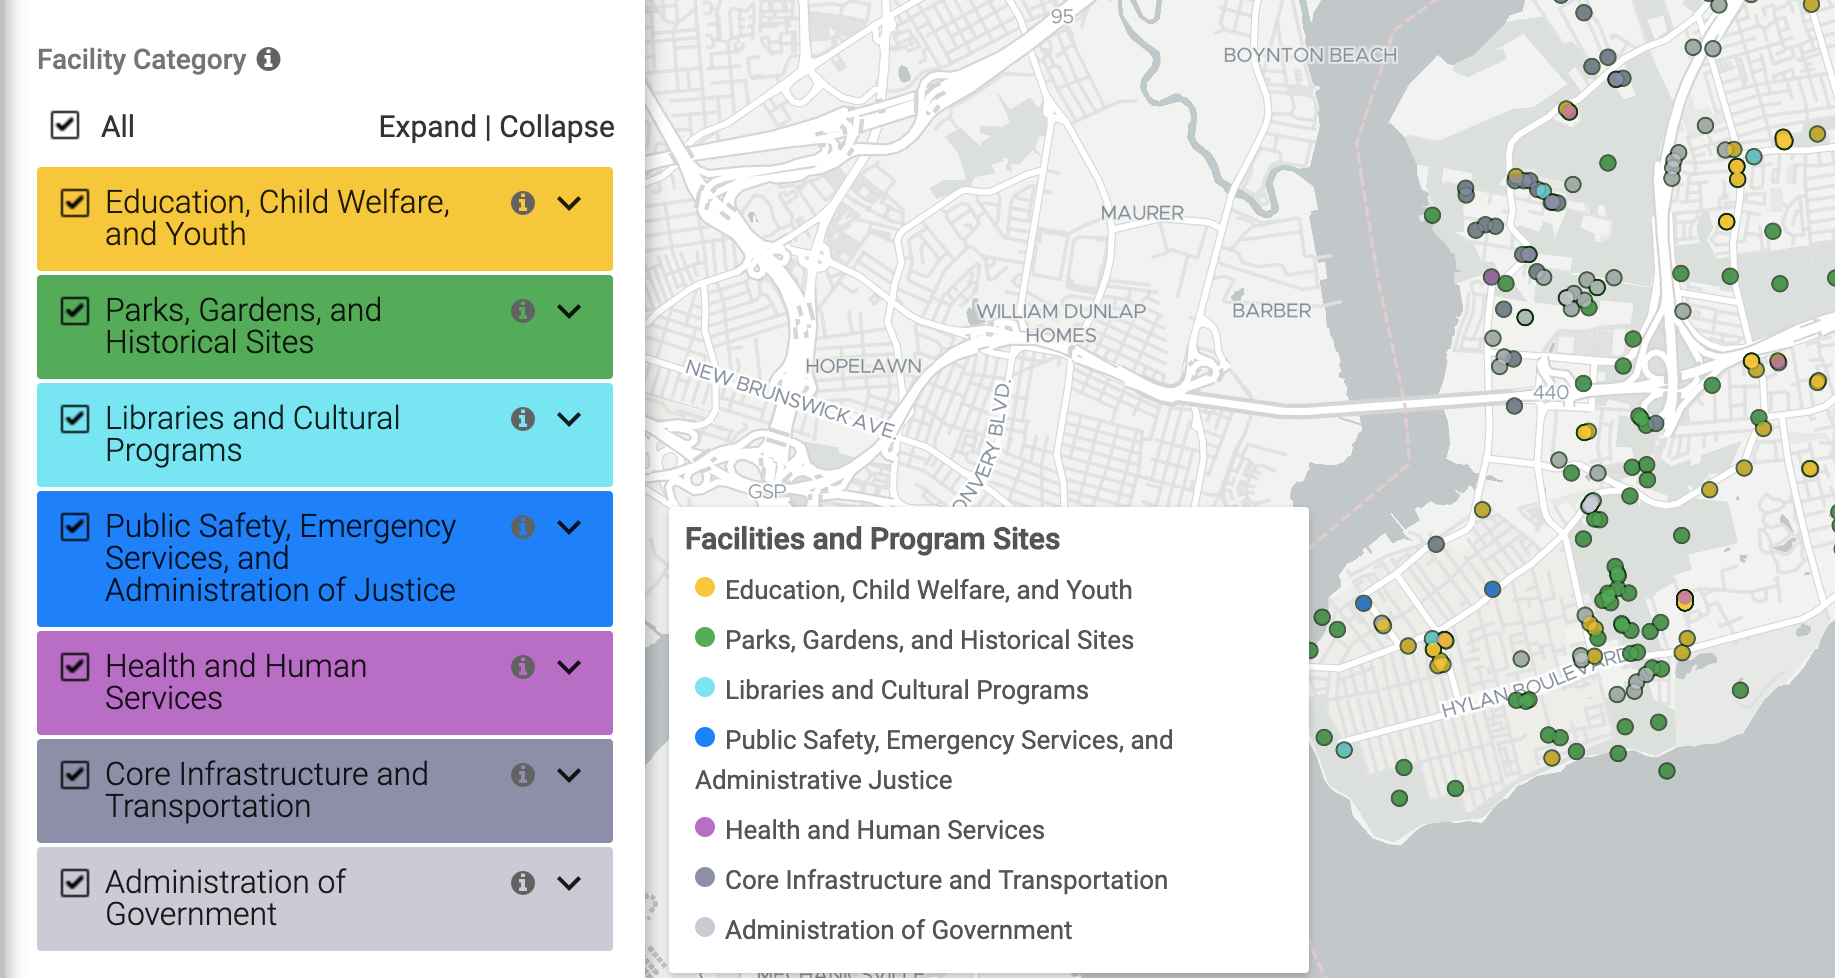Screen dimensions: 1835x978
Task: Click the Expand link above category list
Action: pyautogui.click(x=428, y=126)
